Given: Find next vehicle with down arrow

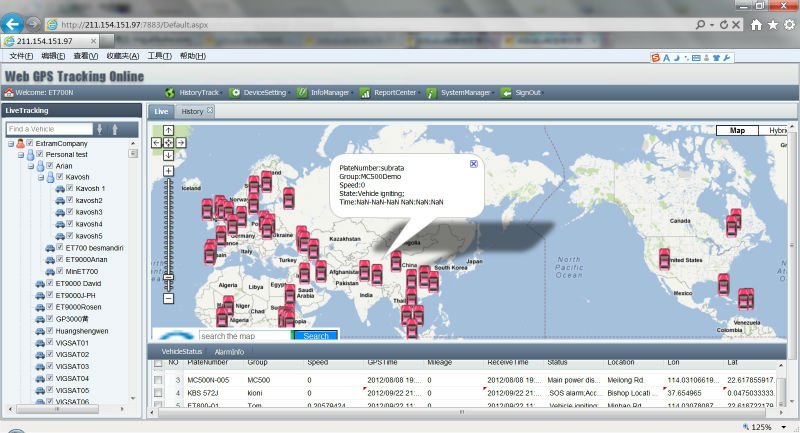Looking at the screenshot, I should 99,129.
